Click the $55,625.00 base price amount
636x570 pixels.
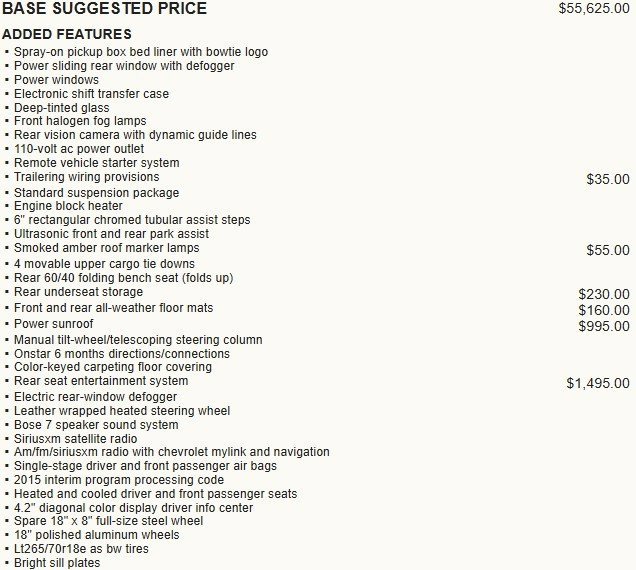(594, 9)
